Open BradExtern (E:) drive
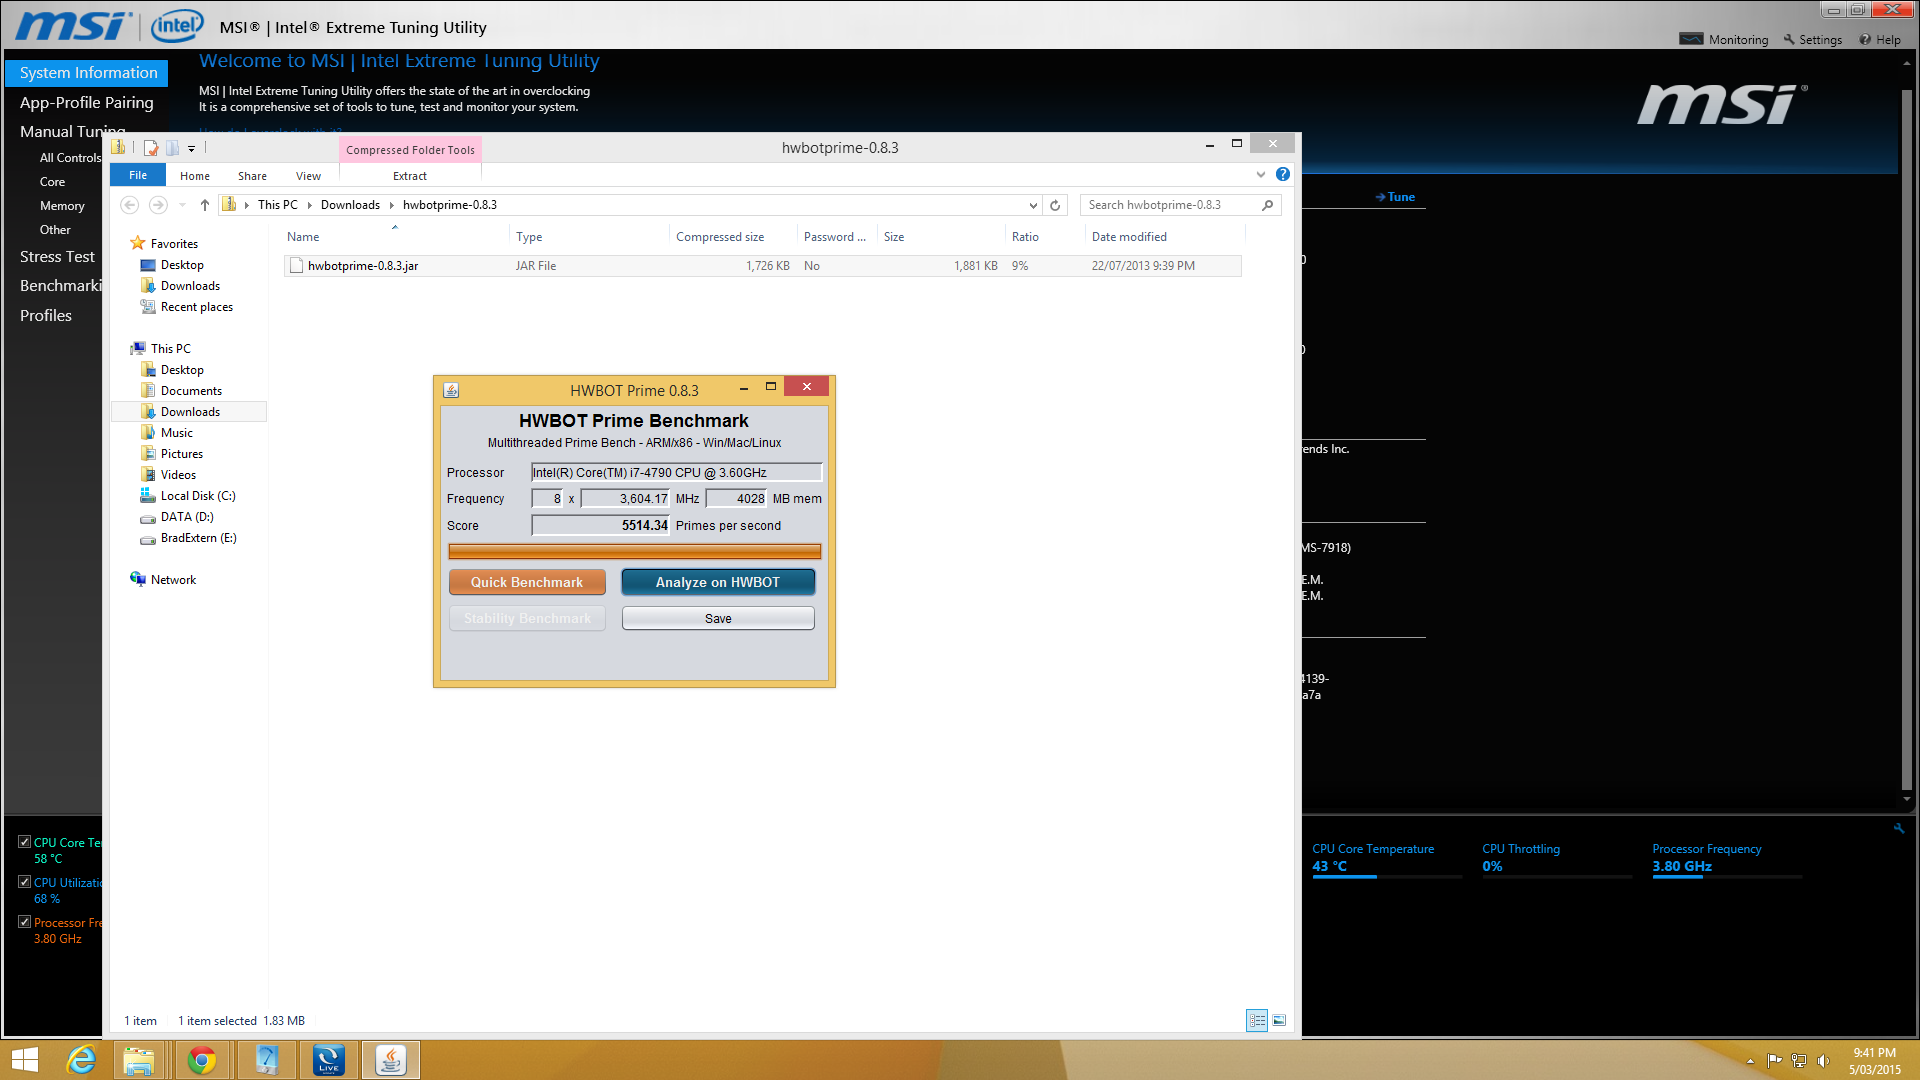Image resolution: width=1920 pixels, height=1080 pixels. pyautogui.click(x=198, y=538)
